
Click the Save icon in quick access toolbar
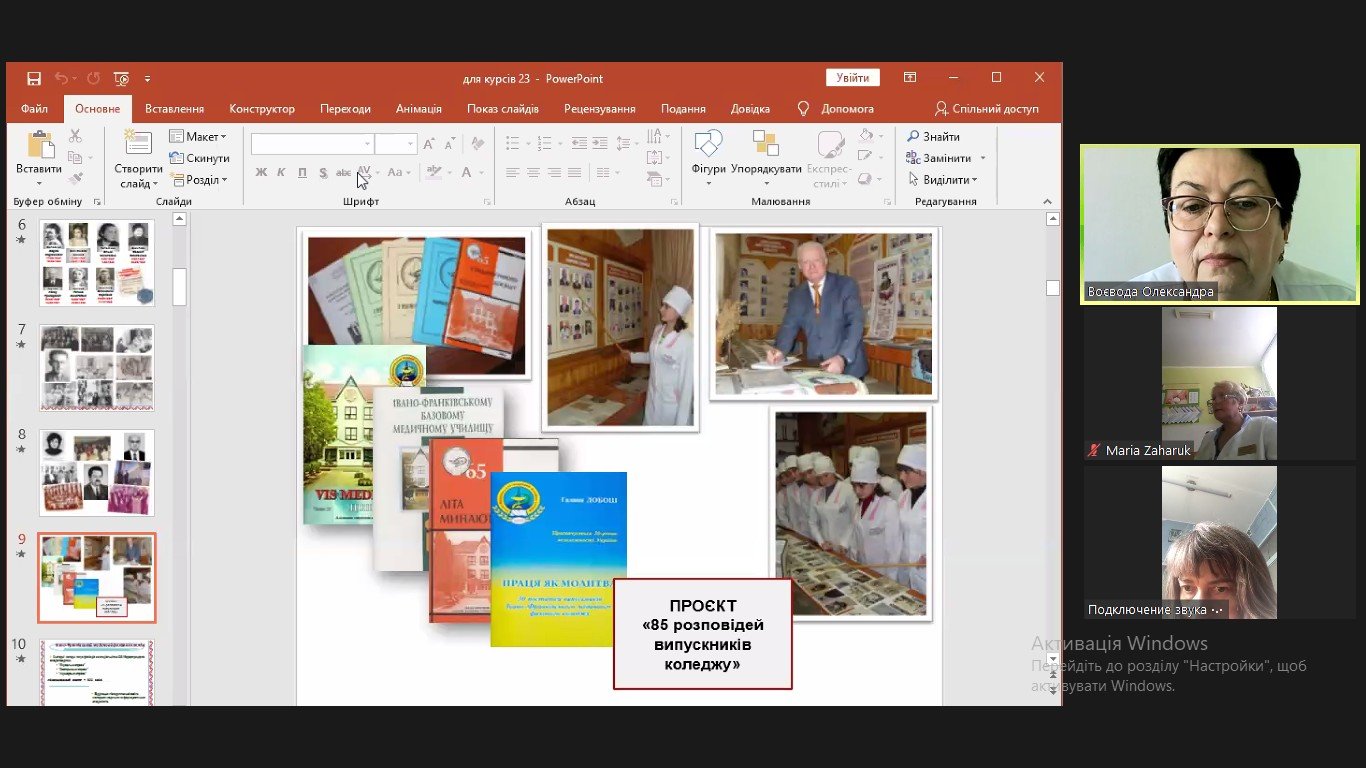[34, 79]
